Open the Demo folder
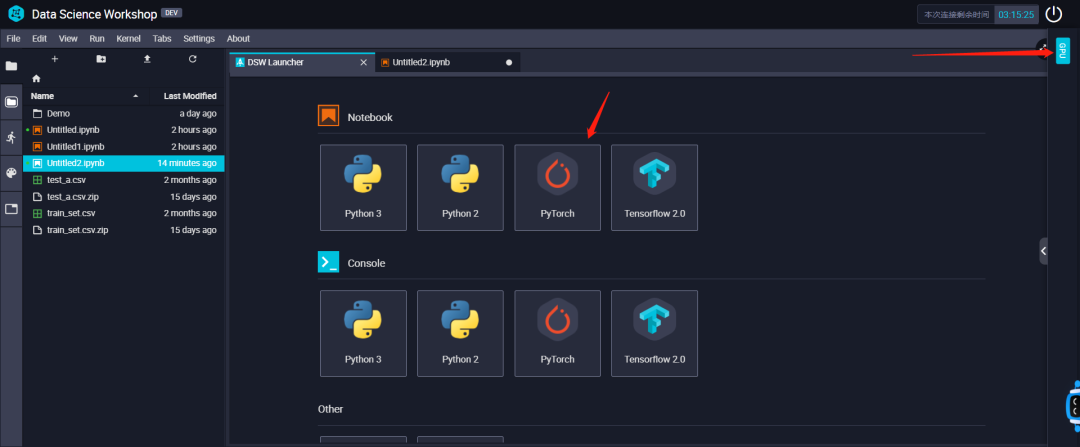This screenshot has height=447, width=1080. pyautogui.click(x=124, y=114)
